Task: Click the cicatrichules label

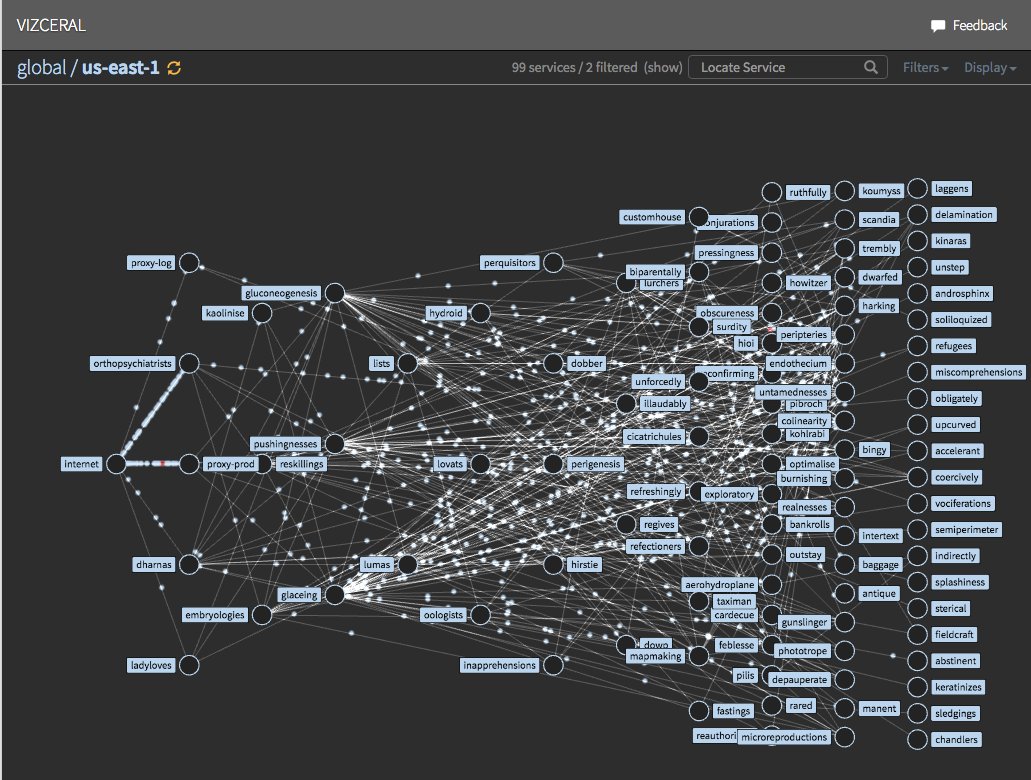Action: click(654, 437)
